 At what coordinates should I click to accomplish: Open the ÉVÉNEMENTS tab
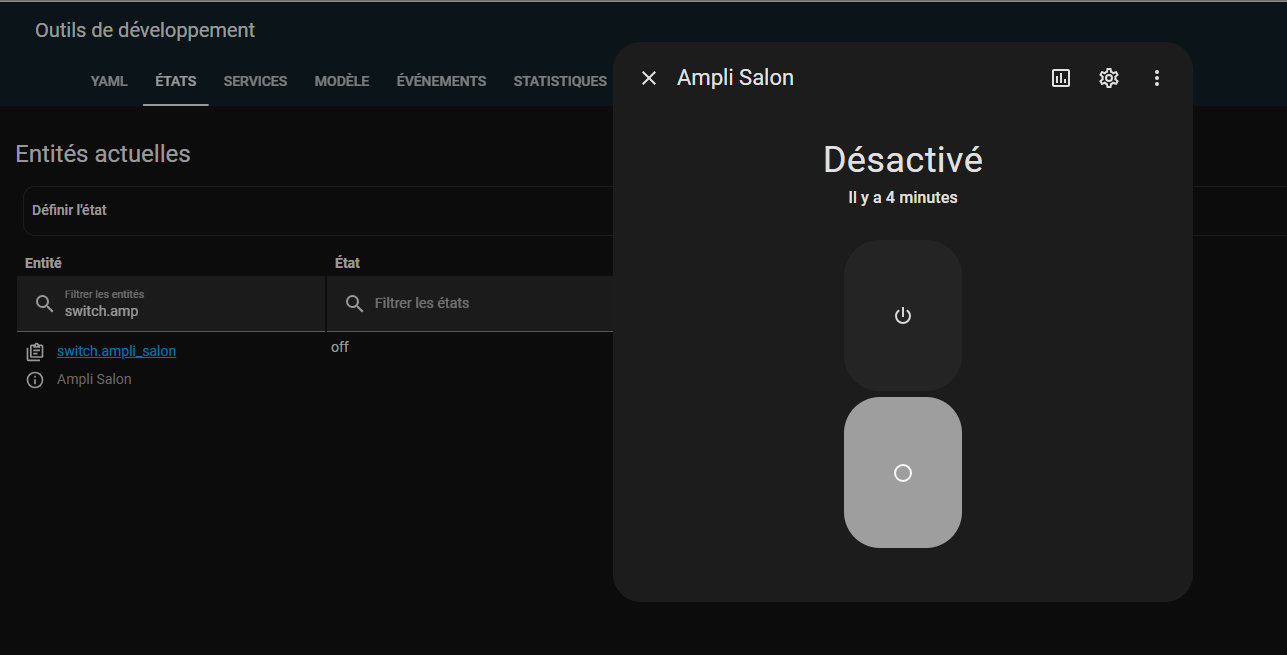(x=441, y=81)
